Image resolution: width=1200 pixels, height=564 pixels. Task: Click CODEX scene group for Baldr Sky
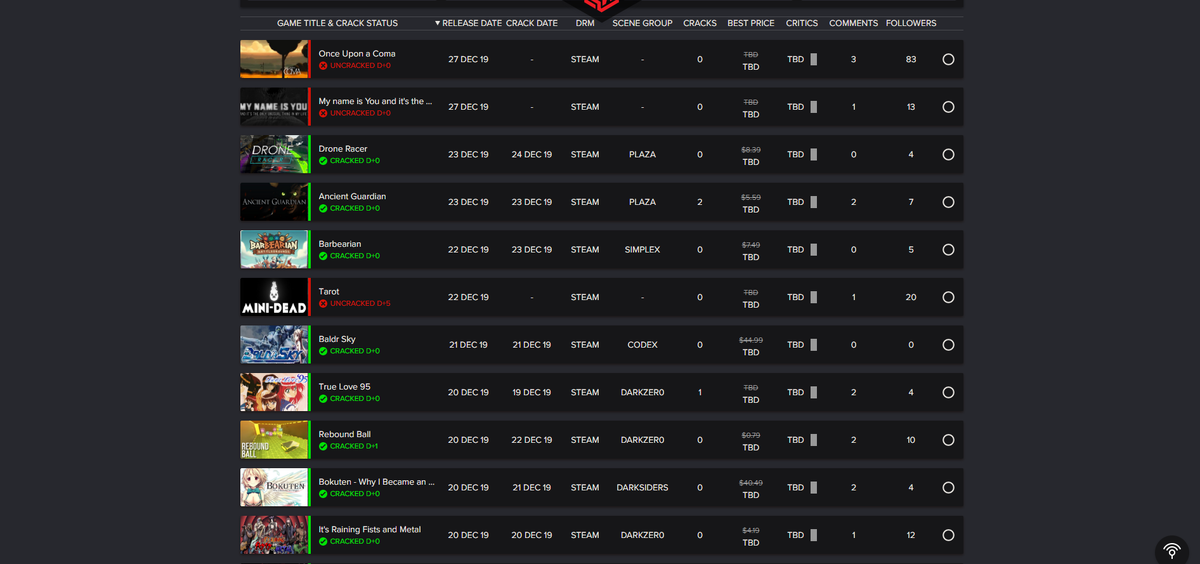pyautogui.click(x=642, y=345)
